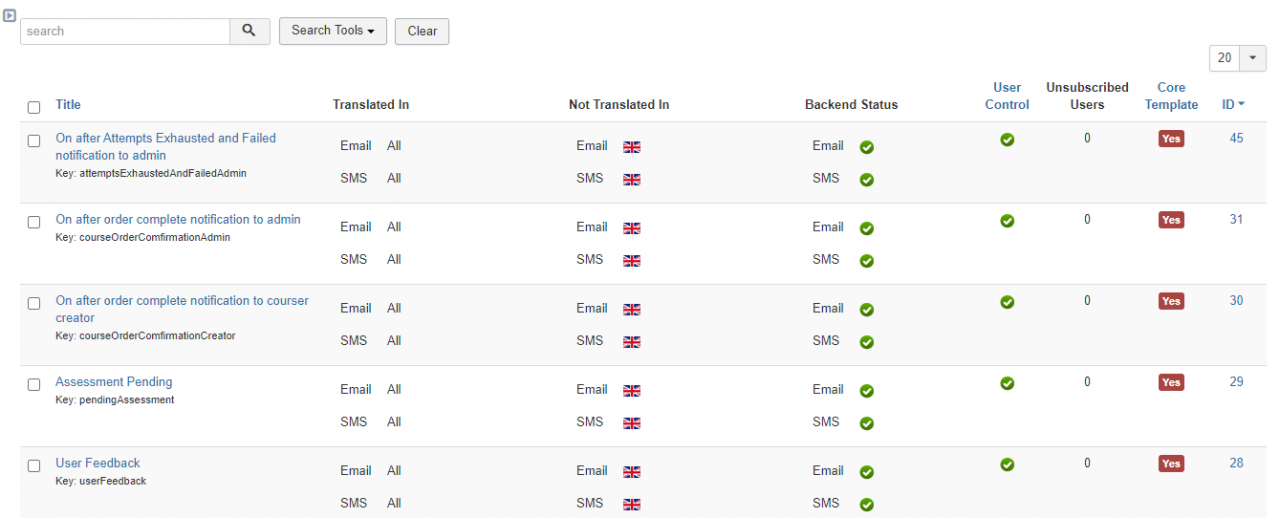Click the magnifying glass search button
Image resolution: width=1280 pixels, height=518 pixels.
coord(249,31)
